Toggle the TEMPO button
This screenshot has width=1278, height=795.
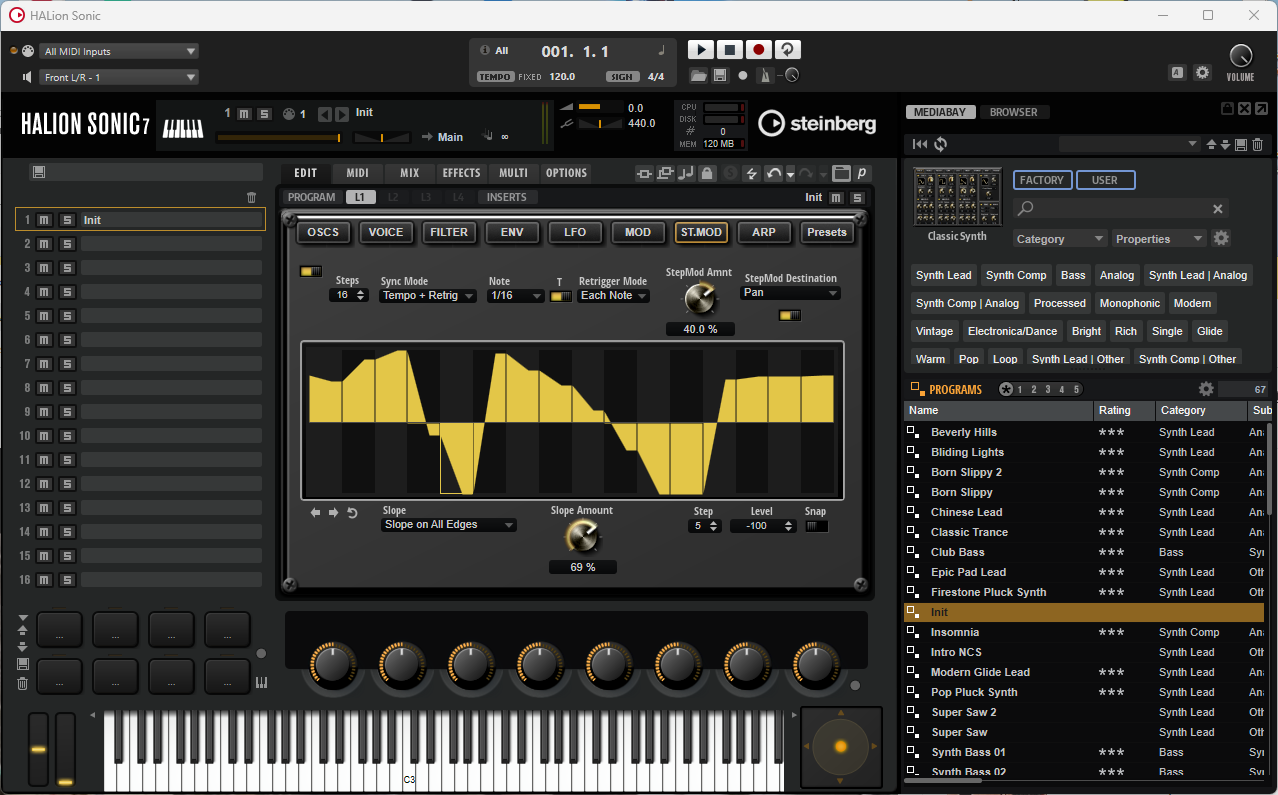pyautogui.click(x=496, y=77)
